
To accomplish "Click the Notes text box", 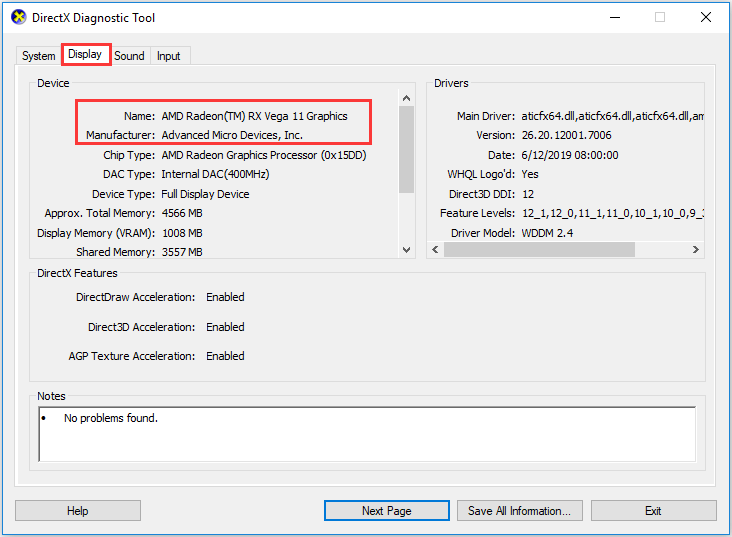I will 367,434.
